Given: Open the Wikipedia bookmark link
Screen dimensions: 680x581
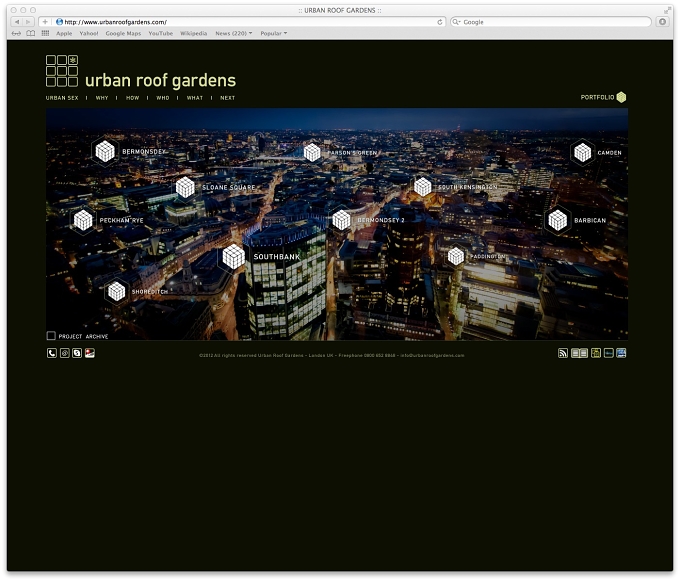Looking at the screenshot, I should coord(193,33).
